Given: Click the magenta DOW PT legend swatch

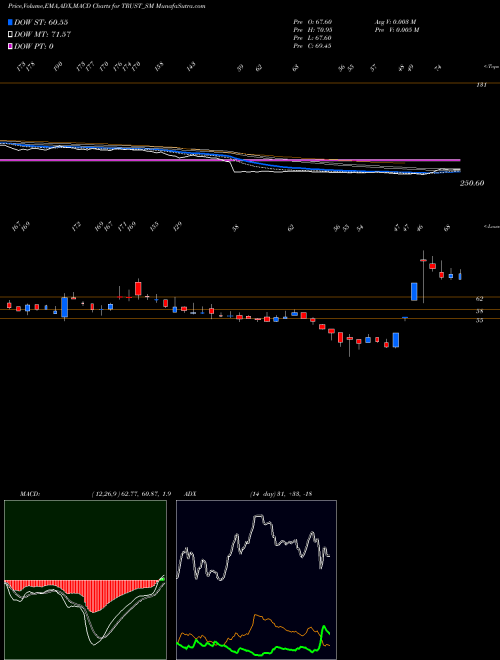Looking at the screenshot, I should (x=10, y=46).
